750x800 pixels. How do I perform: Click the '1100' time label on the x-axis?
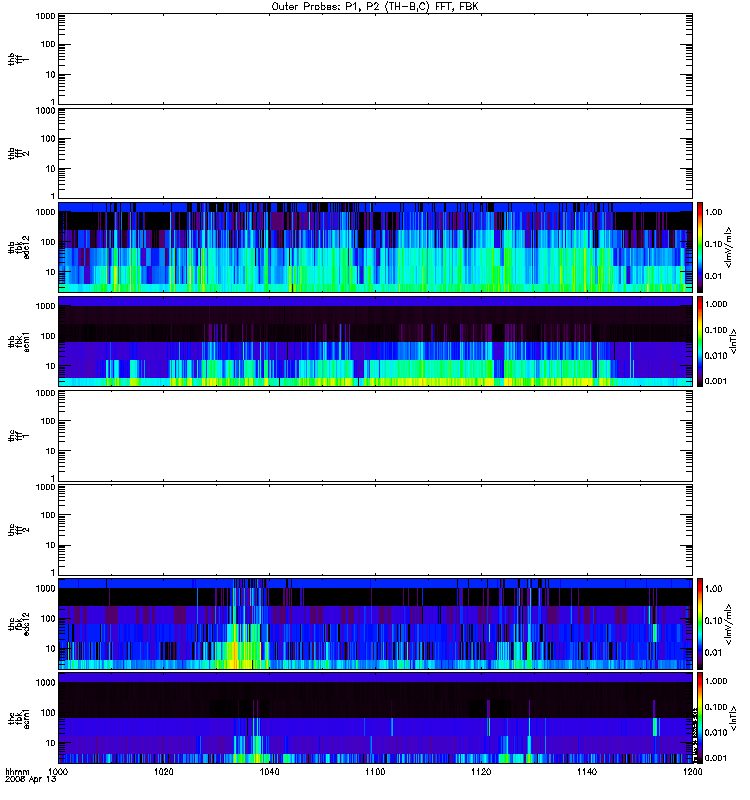(x=375, y=771)
